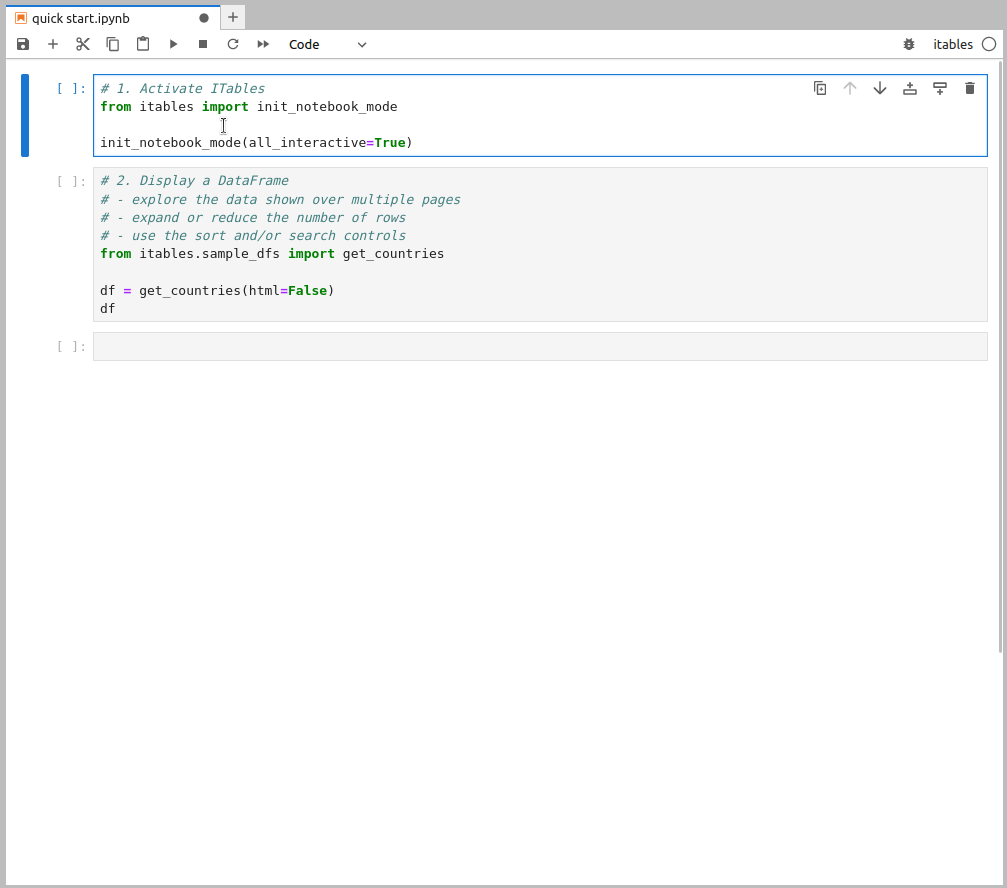Viewport: 1007px width, 888px height.
Task: Run the selected cell
Action: pos(172,44)
